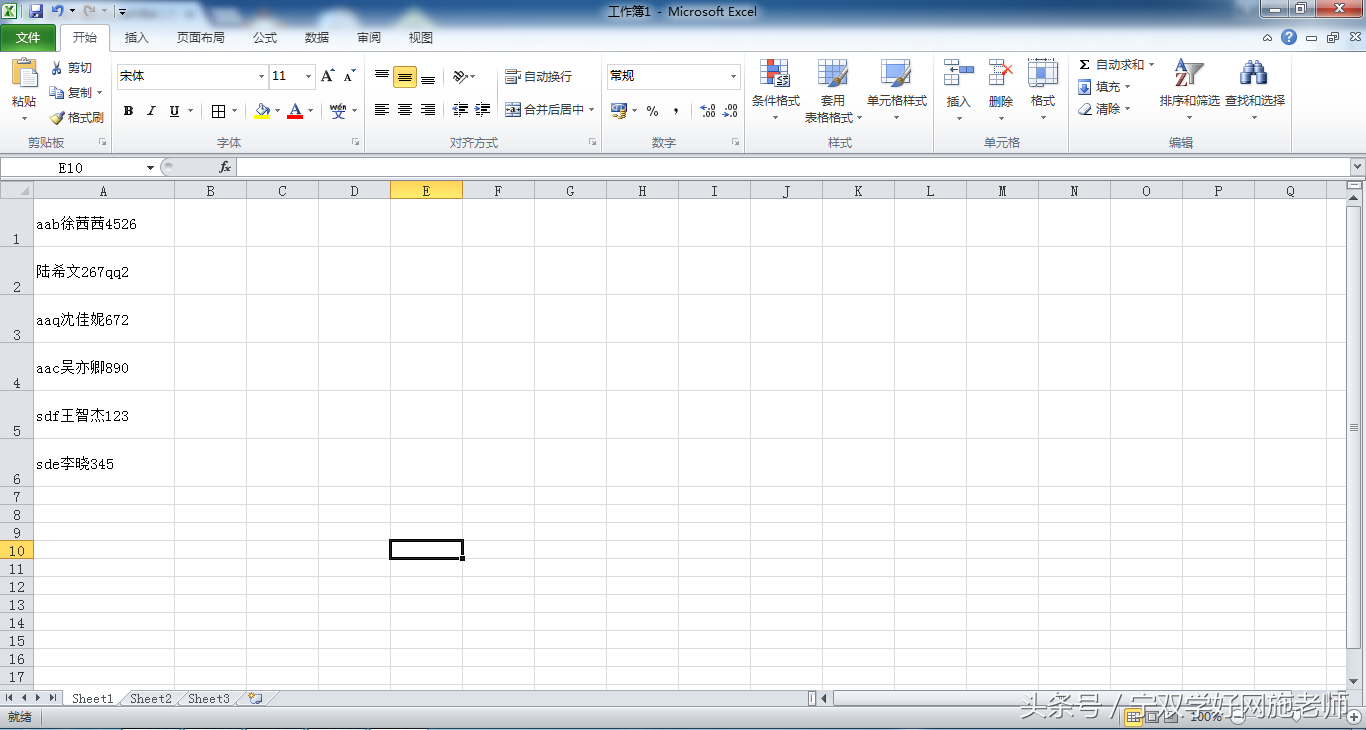Switch to Sheet2 worksheet tab
Screen dimensions: 1366x730
coord(151,699)
